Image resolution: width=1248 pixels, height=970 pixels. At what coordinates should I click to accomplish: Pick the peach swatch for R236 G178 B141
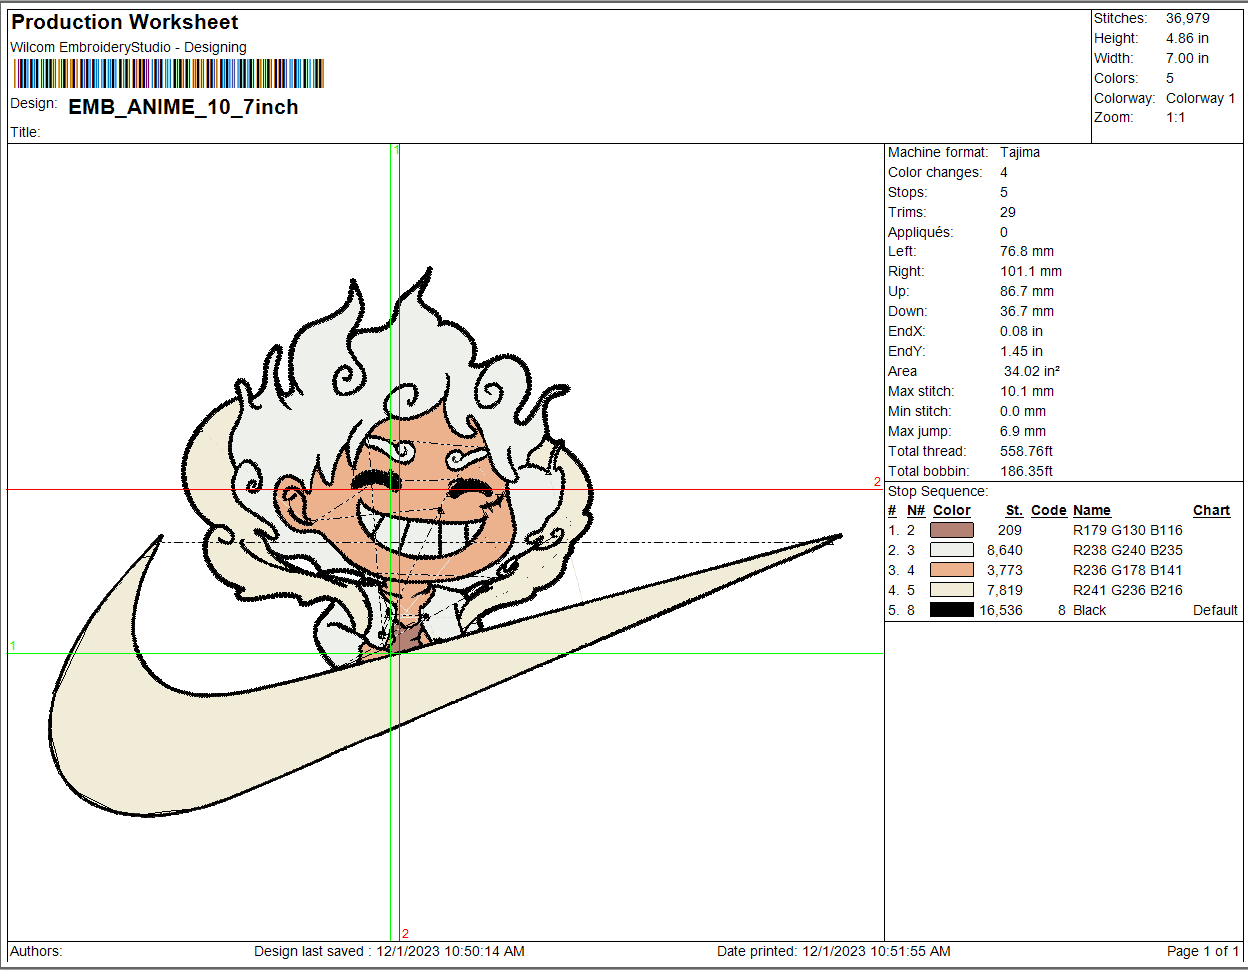tap(951, 570)
